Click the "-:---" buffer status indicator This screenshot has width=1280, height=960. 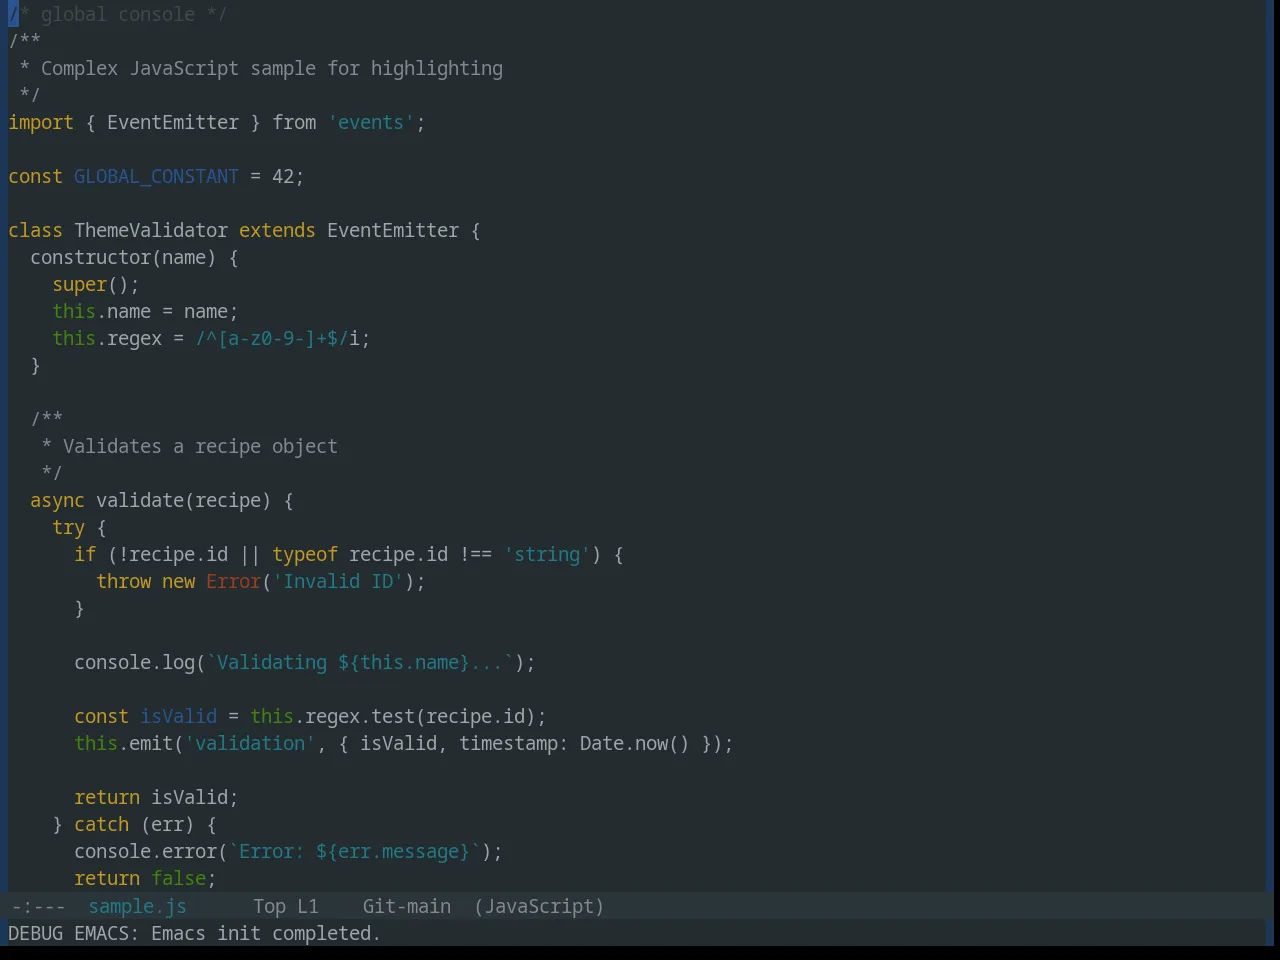38,906
